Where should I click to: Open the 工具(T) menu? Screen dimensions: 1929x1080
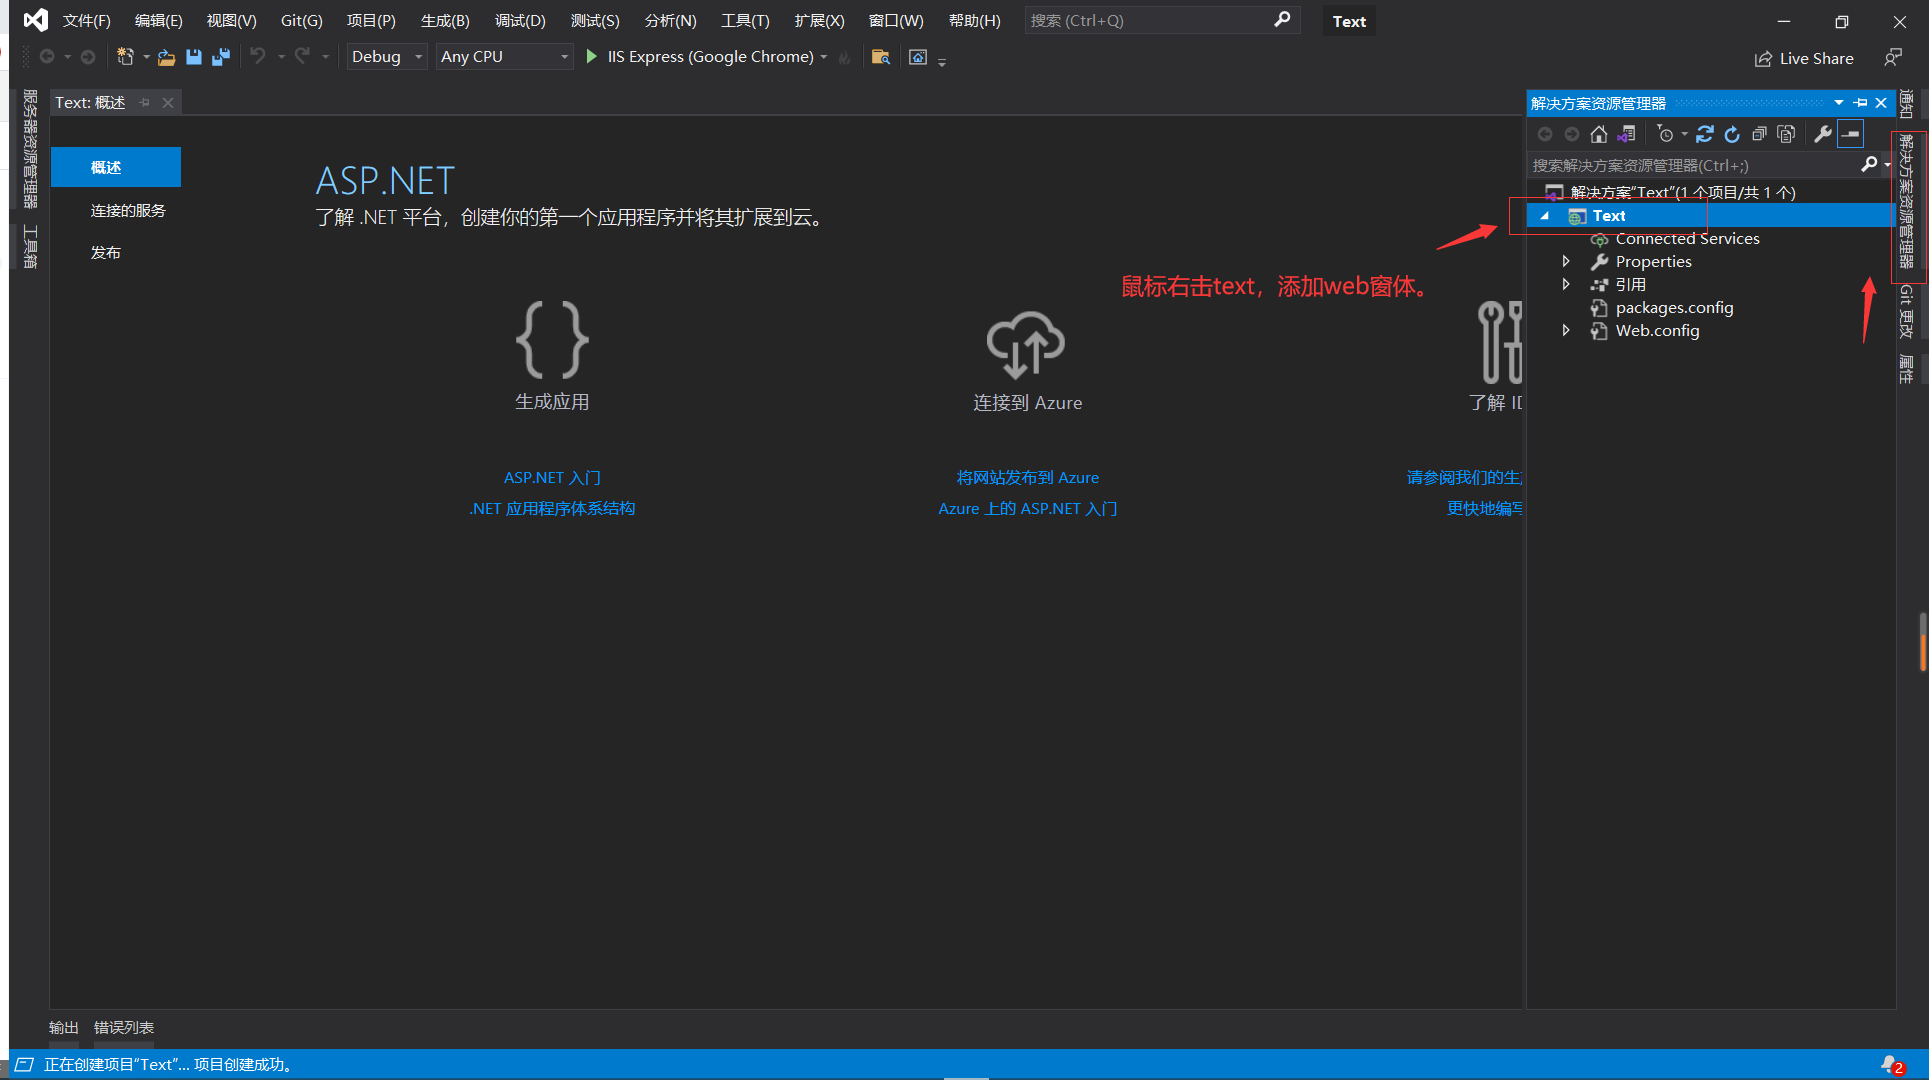pyautogui.click(x=745, y=21)
